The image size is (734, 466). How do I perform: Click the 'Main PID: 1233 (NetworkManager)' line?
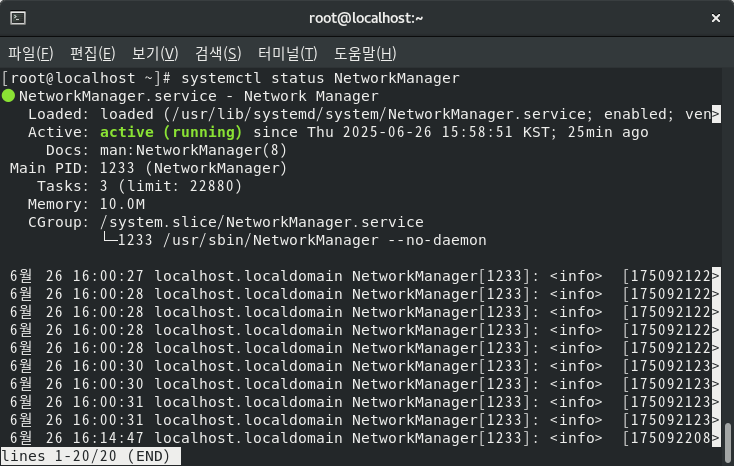tap(148, 169)
